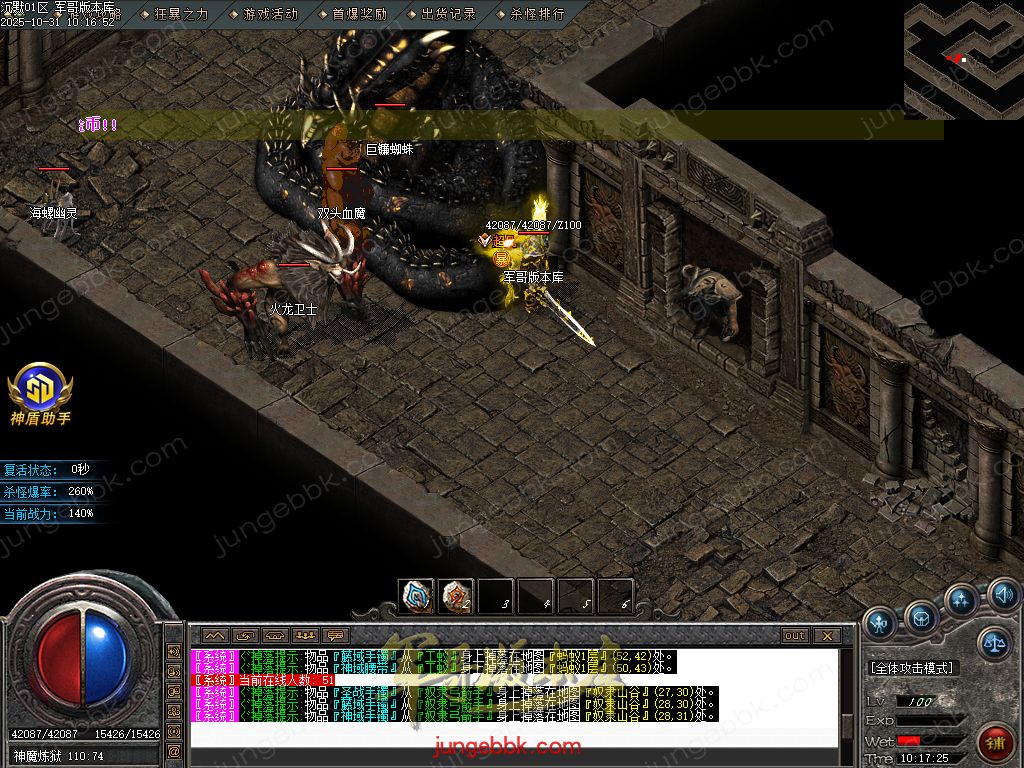Open the 神盾助手 shield assistant icon
This screenshot has width=1024, height=768.
click(40, 392)
